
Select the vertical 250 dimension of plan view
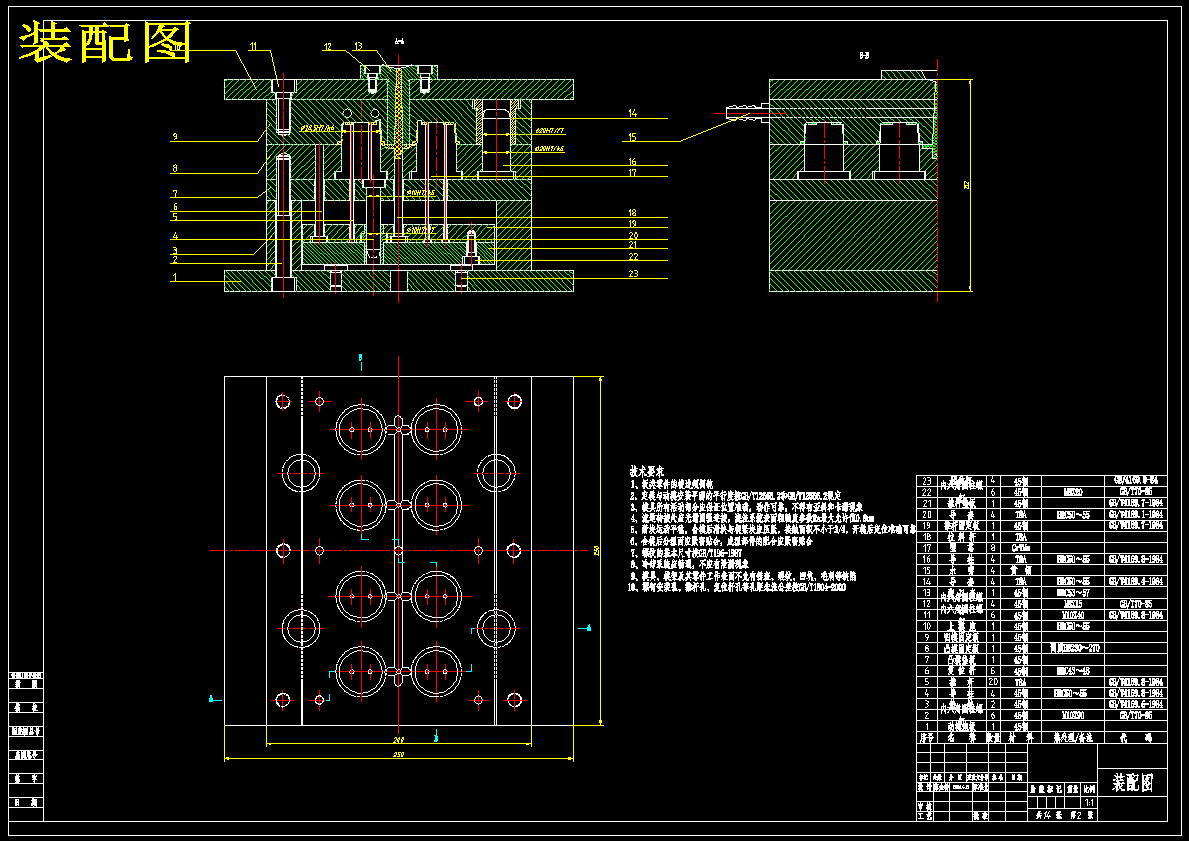coord(596,550)
